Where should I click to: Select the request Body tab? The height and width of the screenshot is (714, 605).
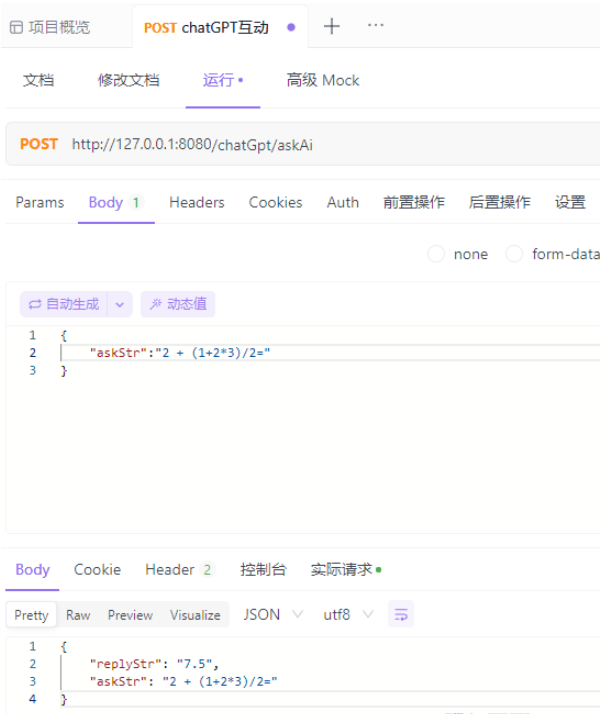tap(116, 202)
